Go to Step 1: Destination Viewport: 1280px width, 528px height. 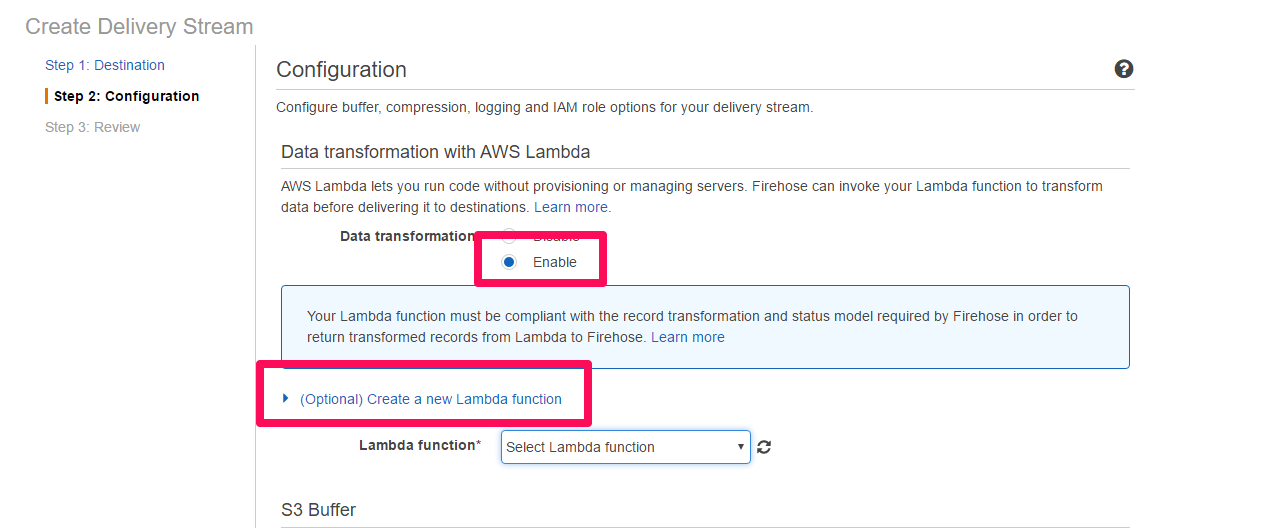click(105, 65)
